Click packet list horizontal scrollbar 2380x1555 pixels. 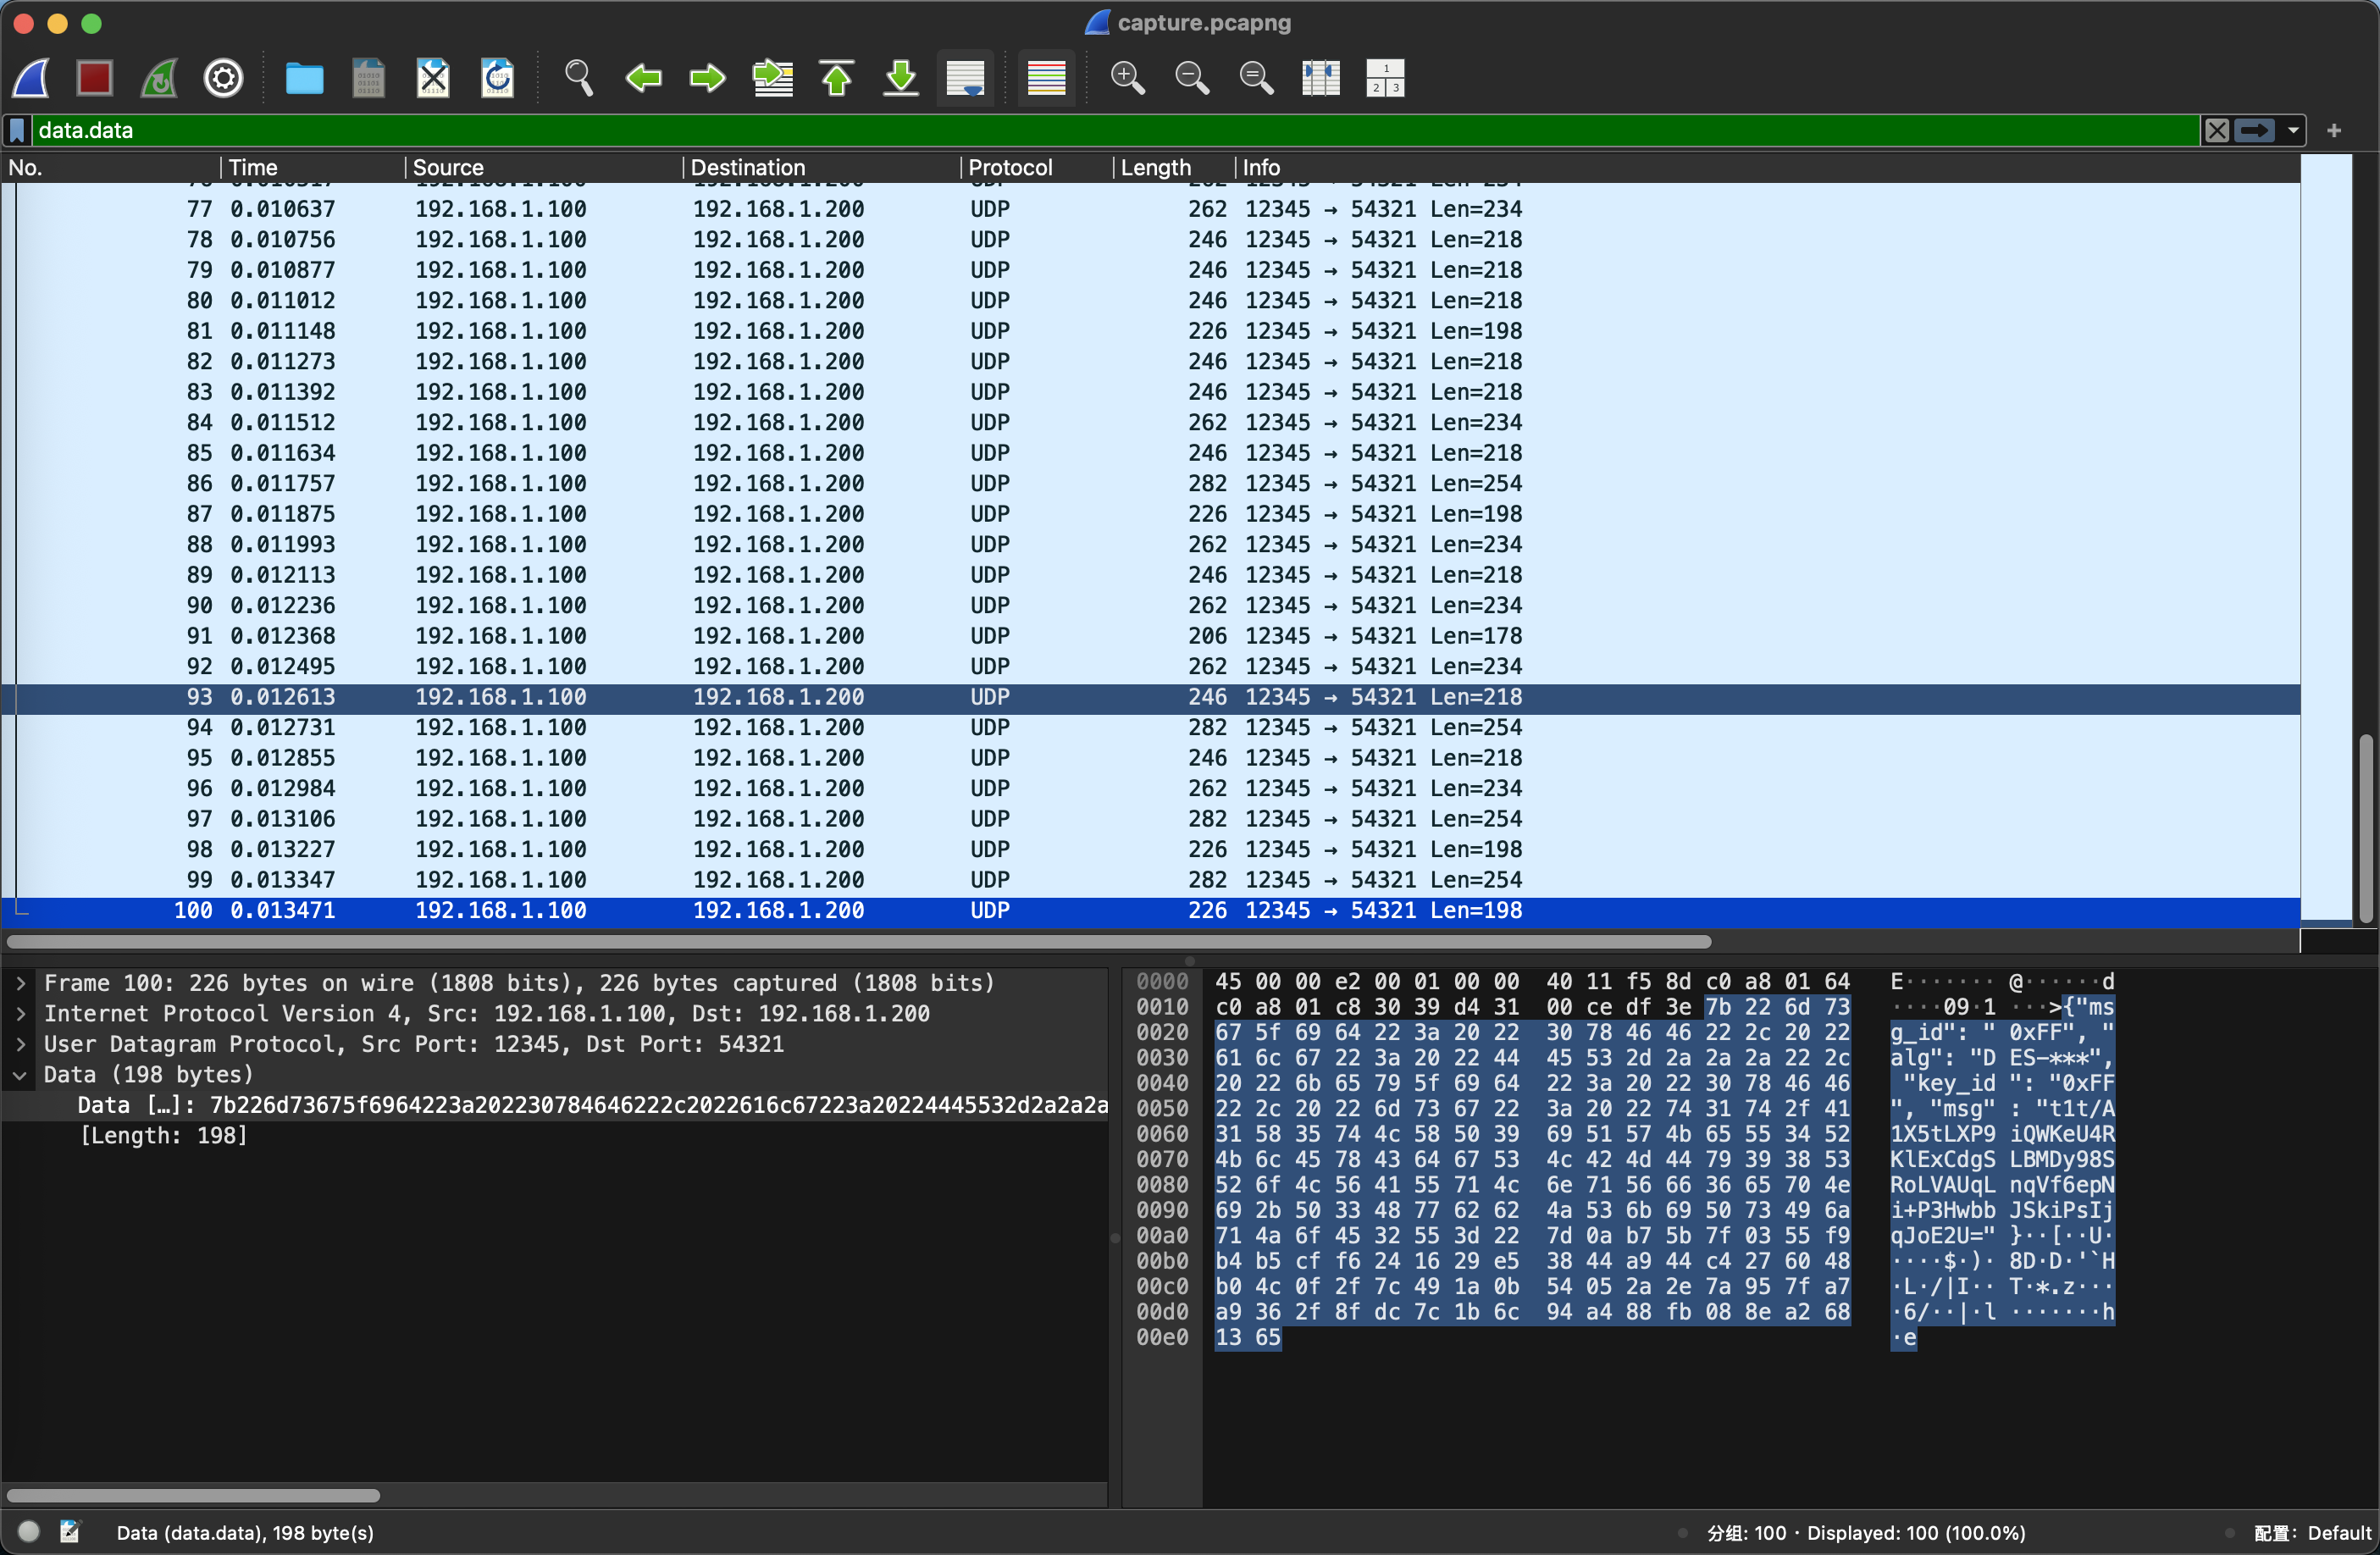(x=858, y=942)
